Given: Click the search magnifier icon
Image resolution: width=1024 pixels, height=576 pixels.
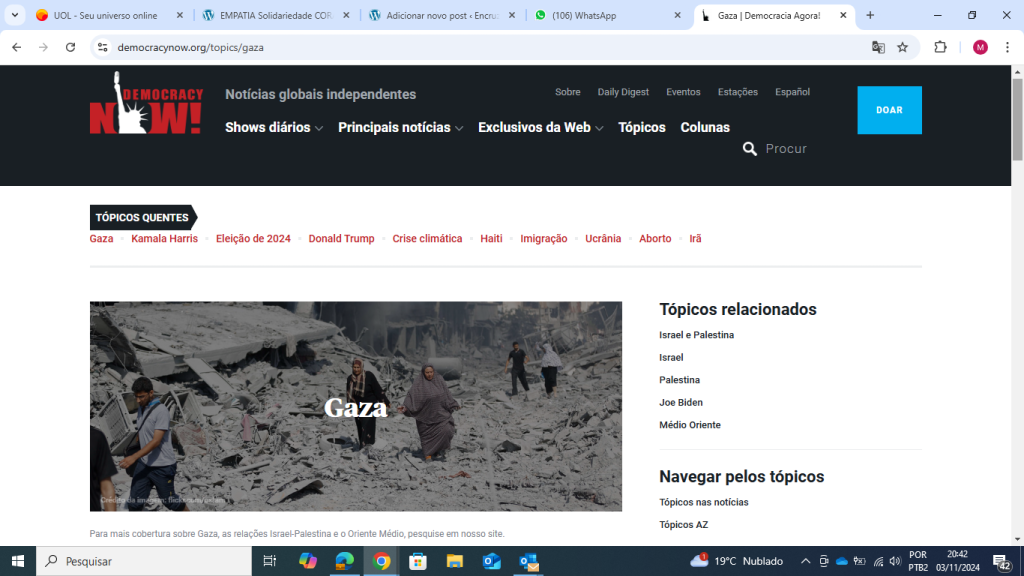Looking at the screenshot, I should pyautogui.click(x=750, y=149).
